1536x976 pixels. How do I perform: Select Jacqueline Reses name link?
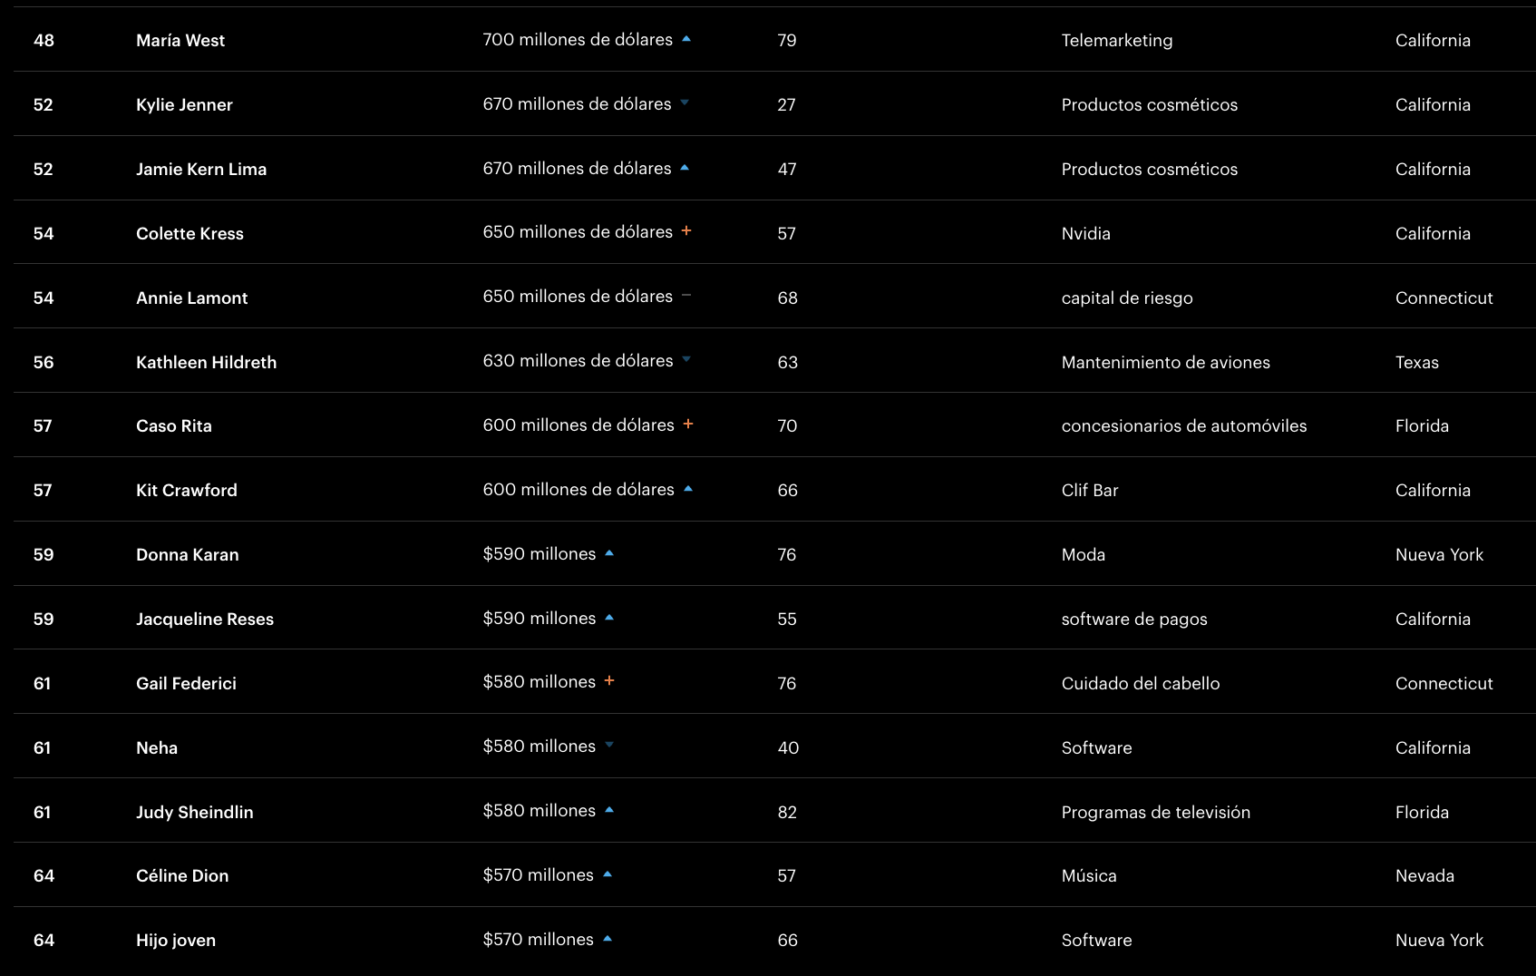pos(205,619)
